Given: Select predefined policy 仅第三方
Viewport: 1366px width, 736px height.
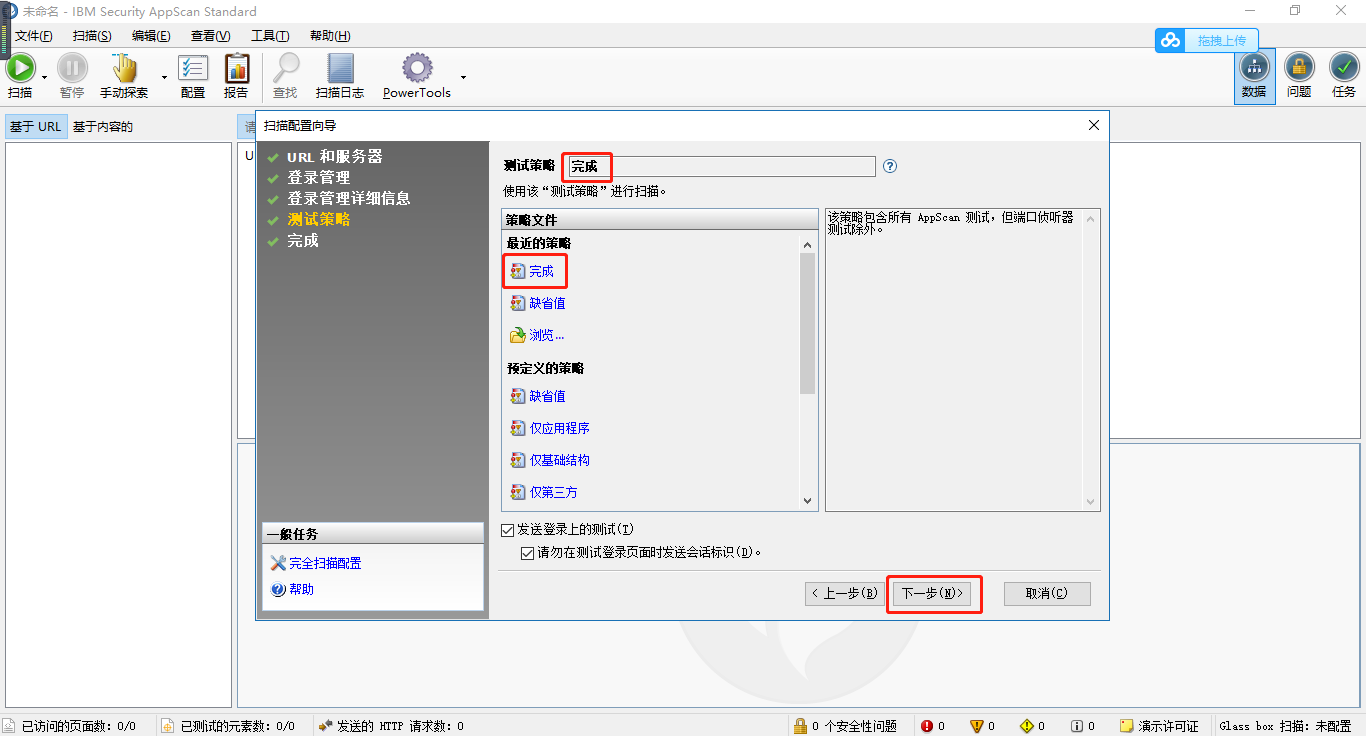Looking at the screenshot, I should point(554,492).
